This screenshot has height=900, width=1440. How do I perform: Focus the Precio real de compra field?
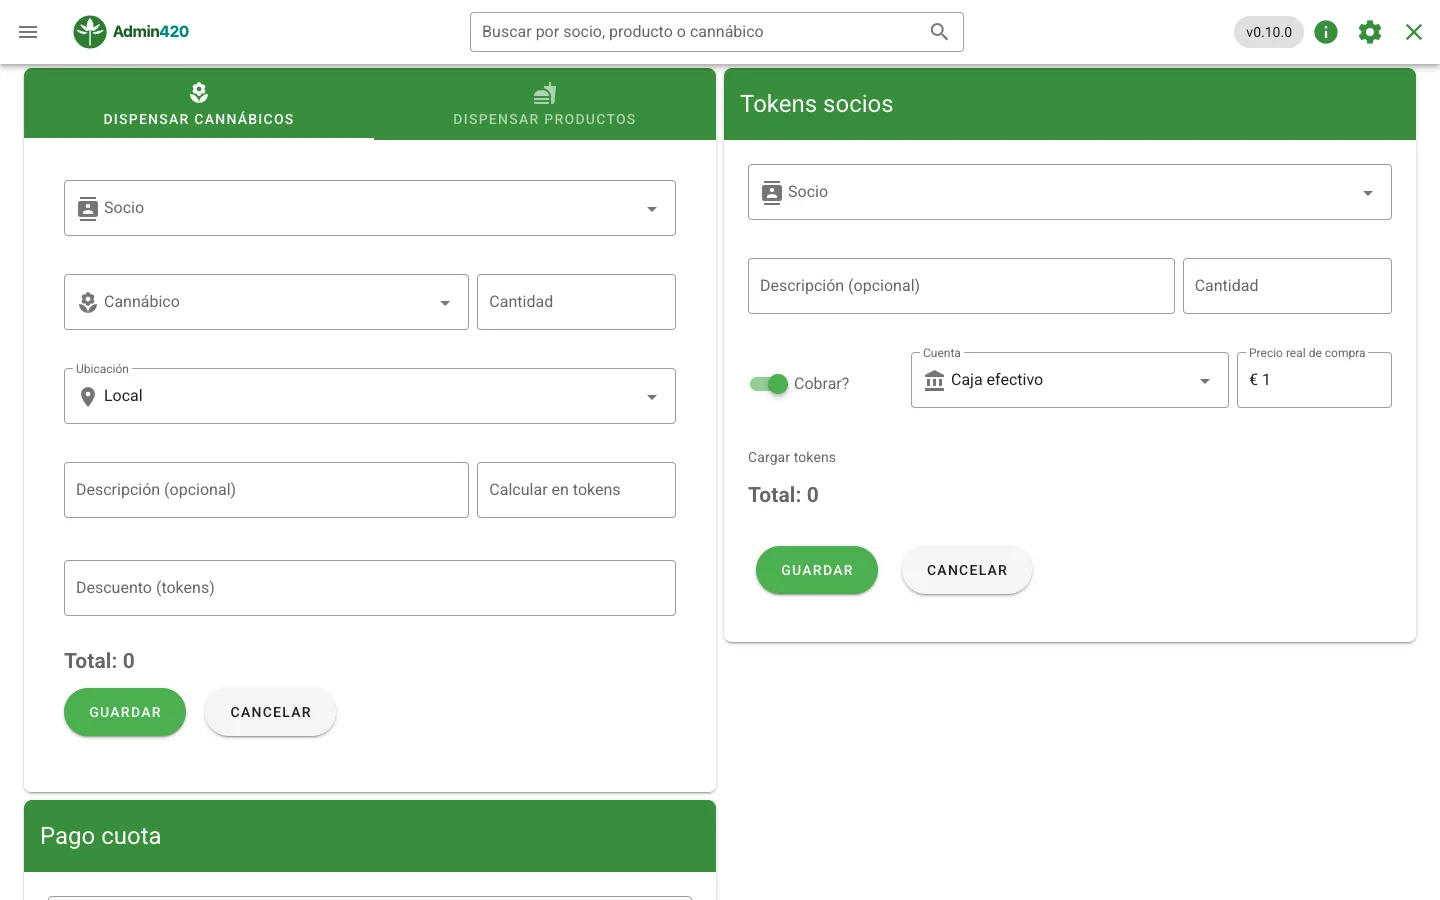tap(1314, 380)
